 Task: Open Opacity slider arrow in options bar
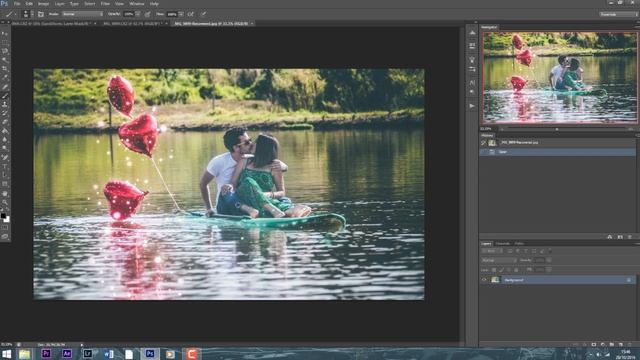[x=138, y=14]
